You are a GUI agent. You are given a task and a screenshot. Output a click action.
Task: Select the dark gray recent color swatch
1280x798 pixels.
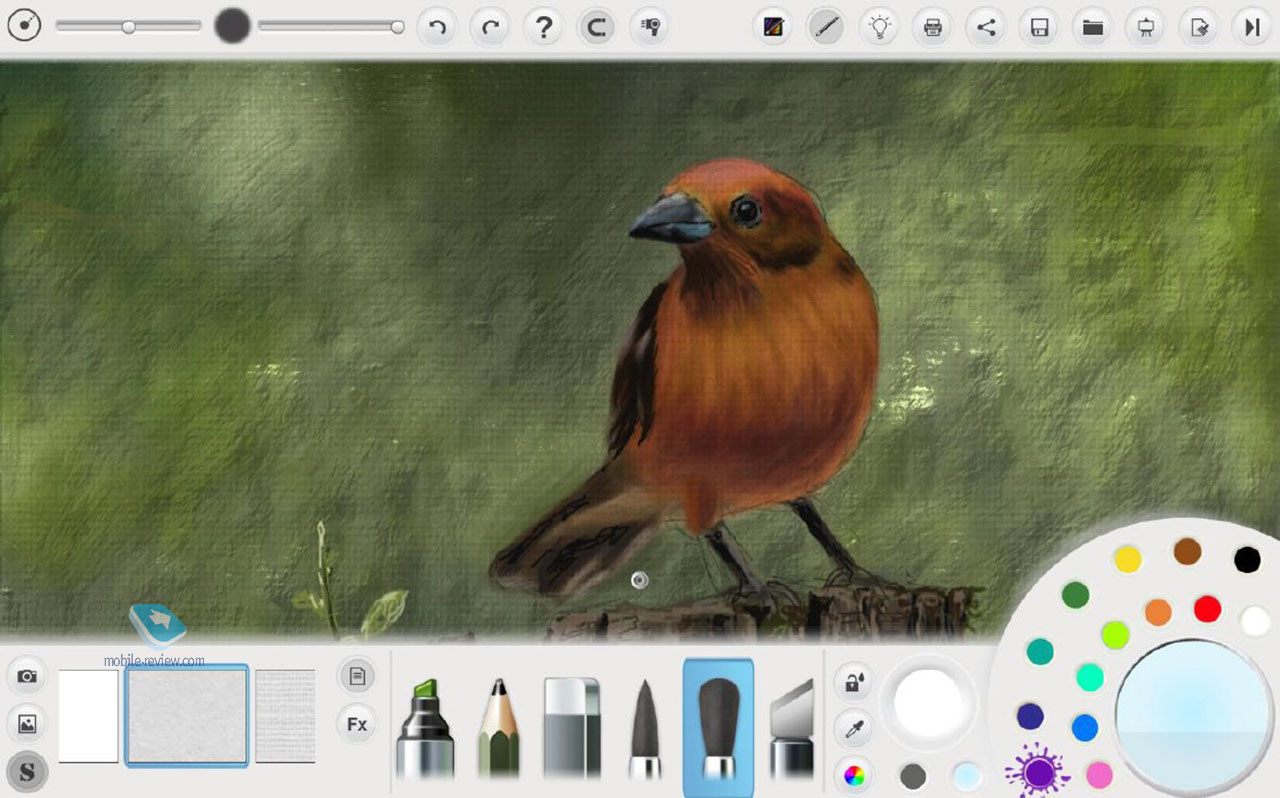click(912, 776)
